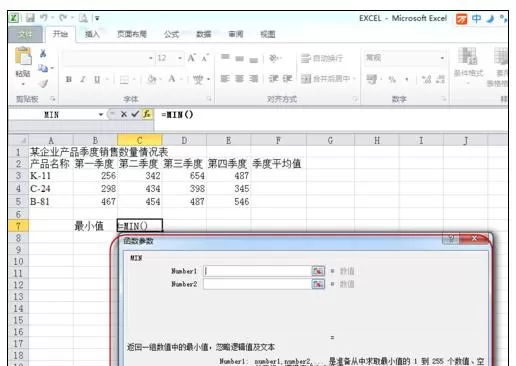The image size is (516, 366).
Task: Switch to the 数据 Data tab
Action: point(204,34)
